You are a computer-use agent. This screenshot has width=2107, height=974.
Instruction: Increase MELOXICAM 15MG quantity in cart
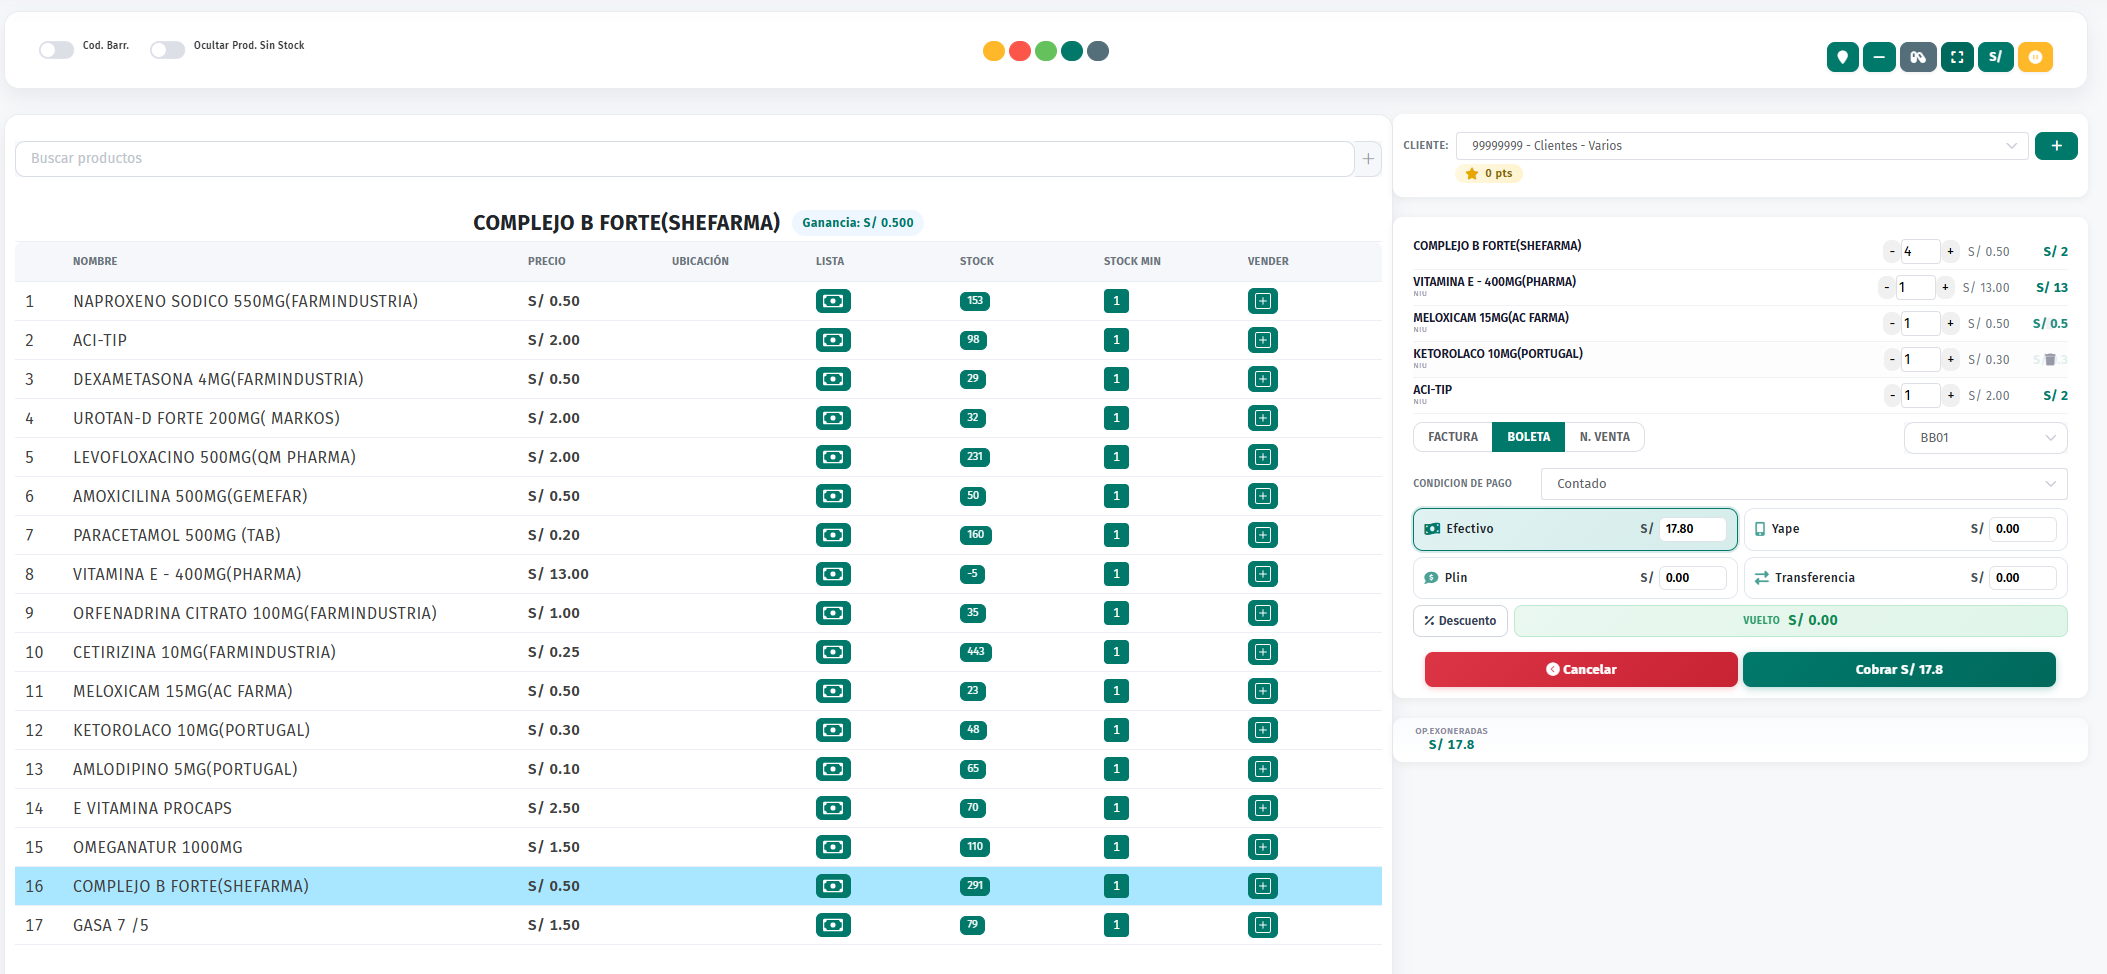[1950, 324]
